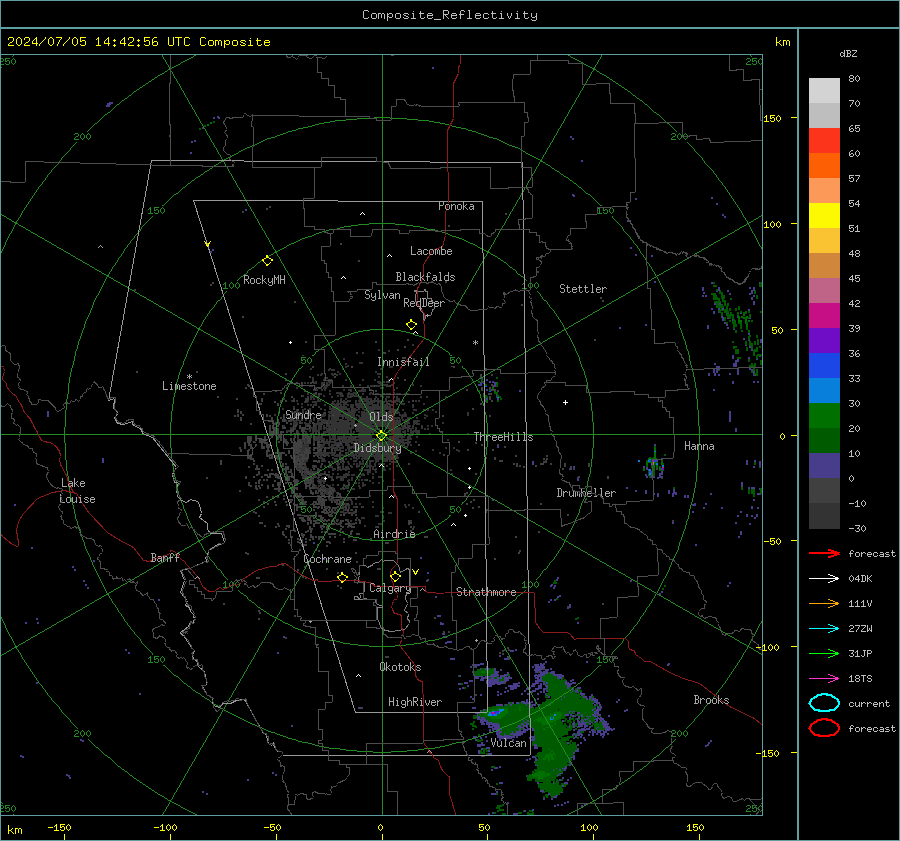Screen dimensions: 900x841
Task: Click the 30 dBZ green swatch
Action: click(824, 415)
